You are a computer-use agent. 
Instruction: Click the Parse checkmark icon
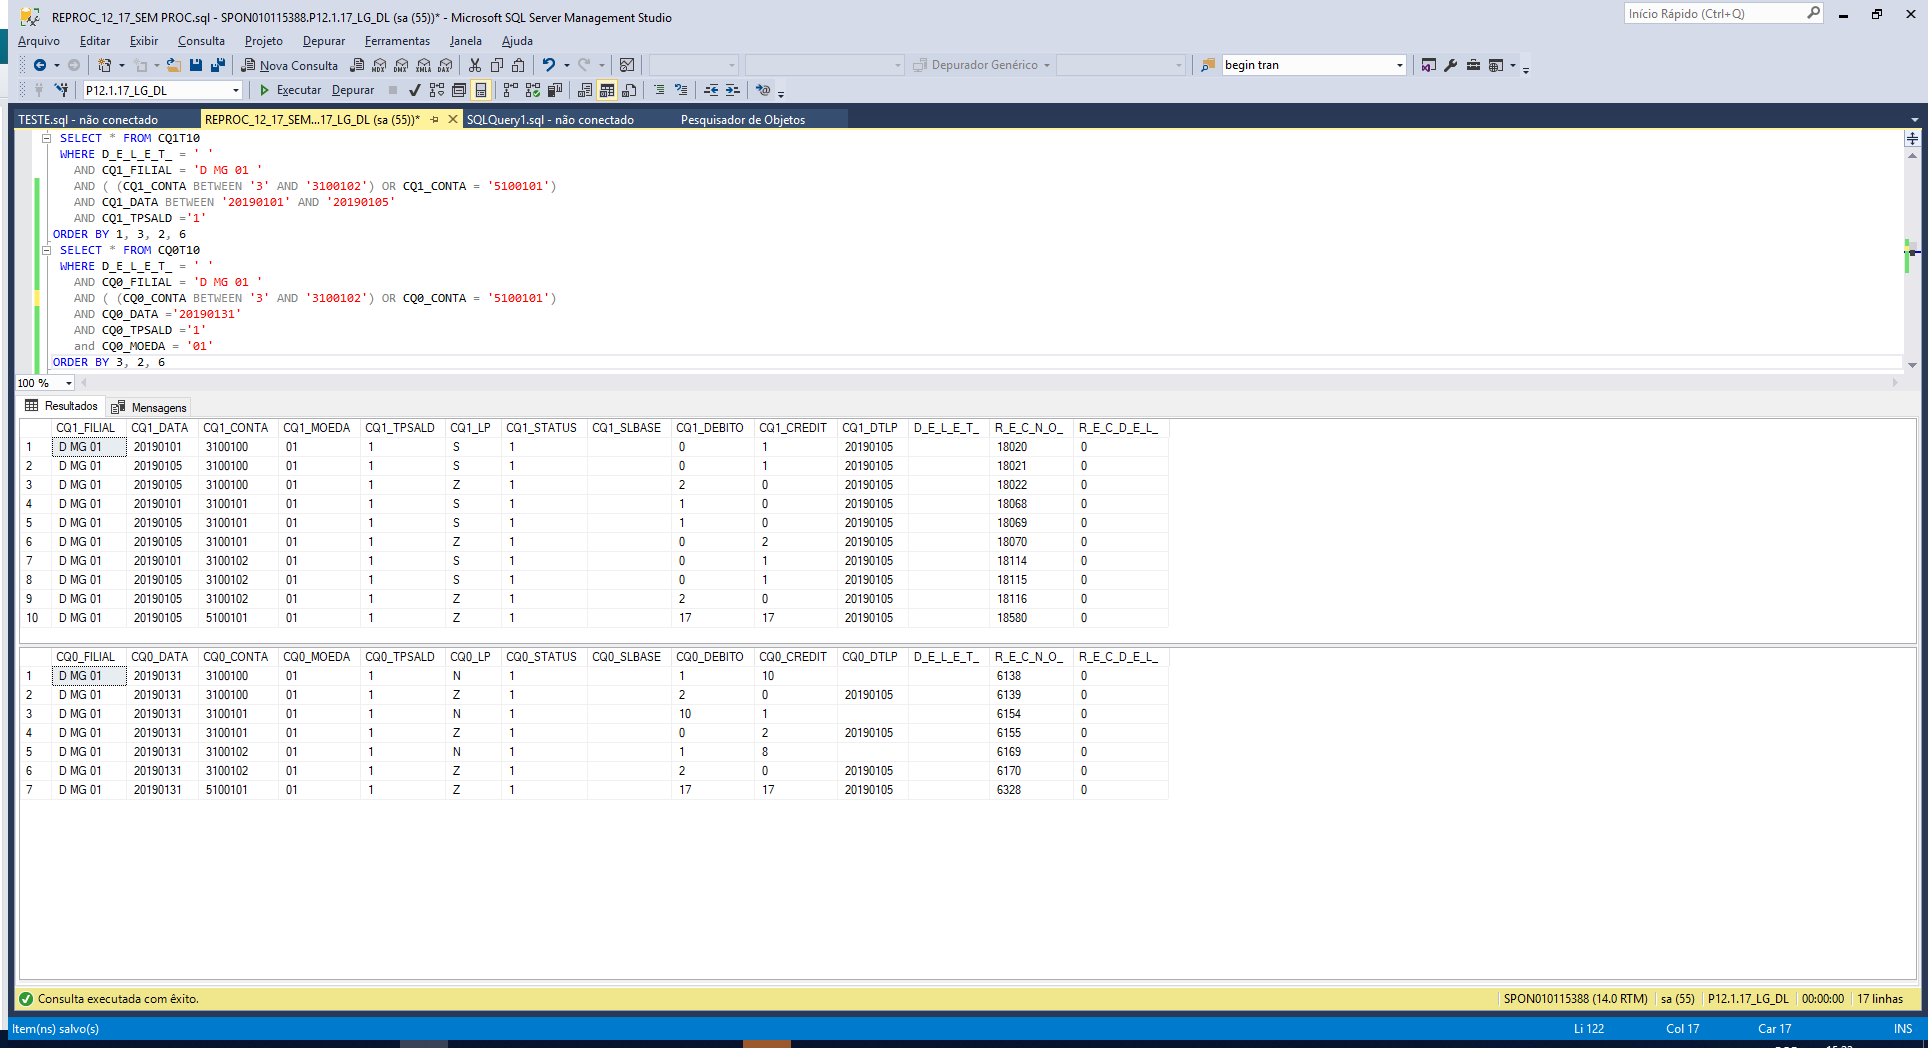click(x=414, y=90)
